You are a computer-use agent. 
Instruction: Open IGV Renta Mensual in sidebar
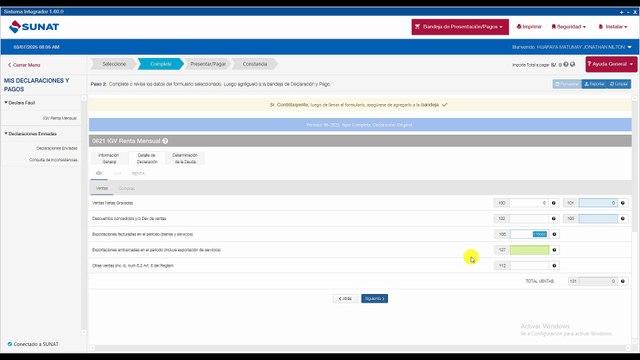pyautogui.click(x=60, y=118)
